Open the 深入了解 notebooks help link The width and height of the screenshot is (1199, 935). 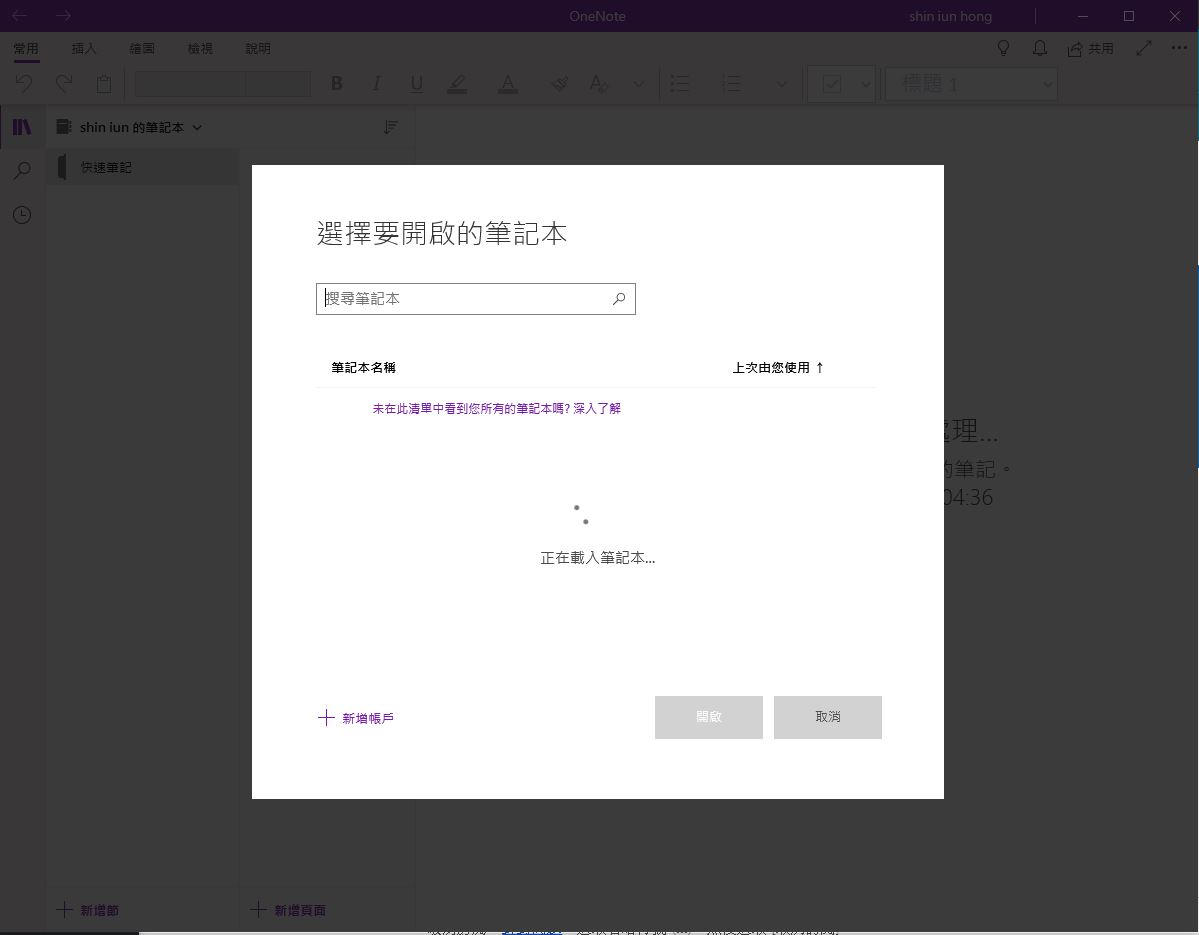click(x=596, y=409)
